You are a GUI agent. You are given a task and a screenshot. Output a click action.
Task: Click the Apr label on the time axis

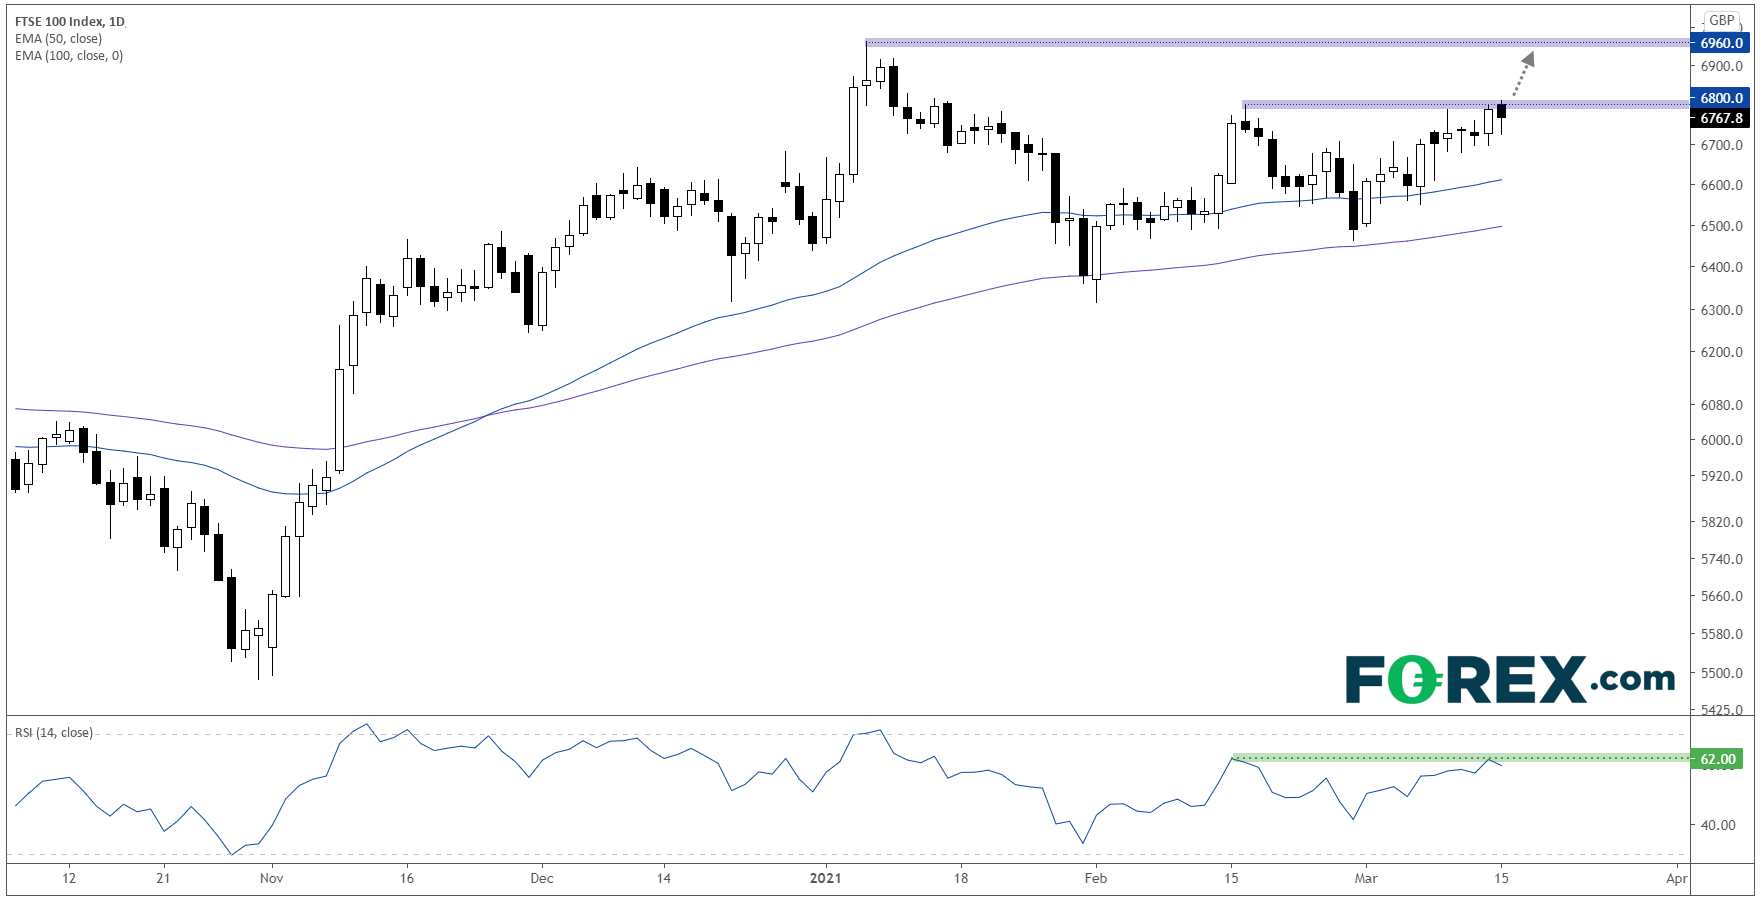(1677, 878)
